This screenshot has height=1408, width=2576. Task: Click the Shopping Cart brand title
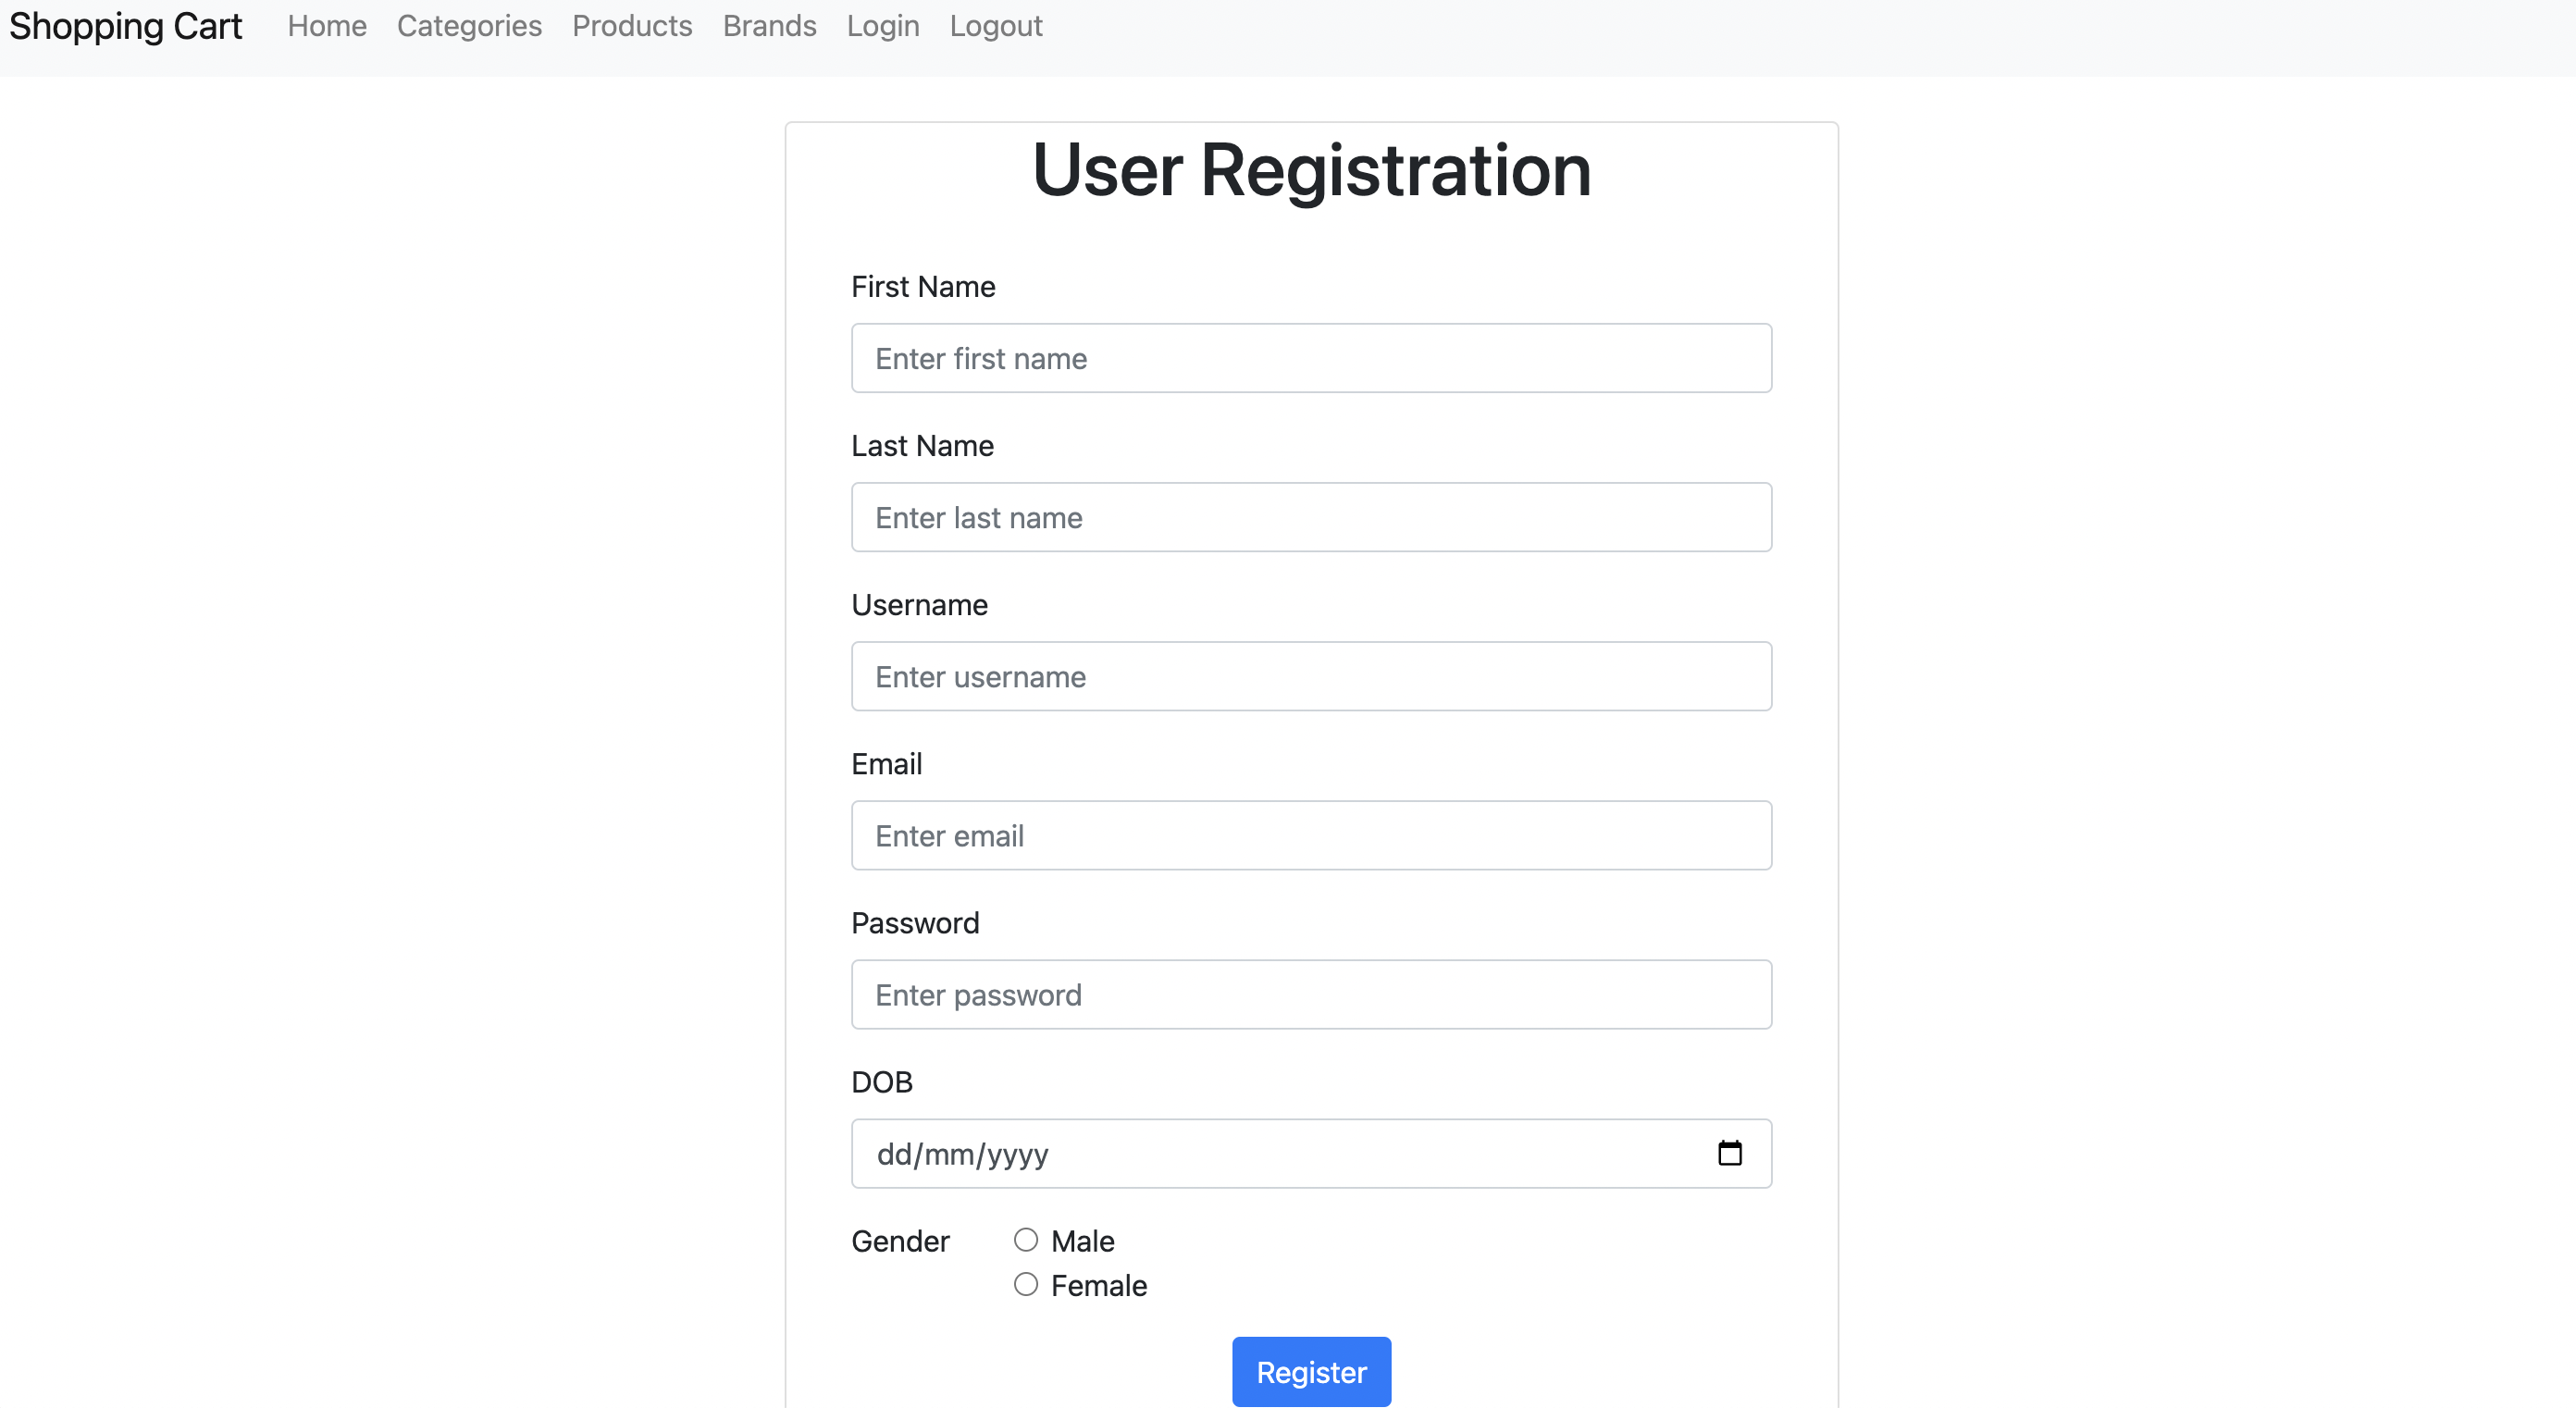124,26
